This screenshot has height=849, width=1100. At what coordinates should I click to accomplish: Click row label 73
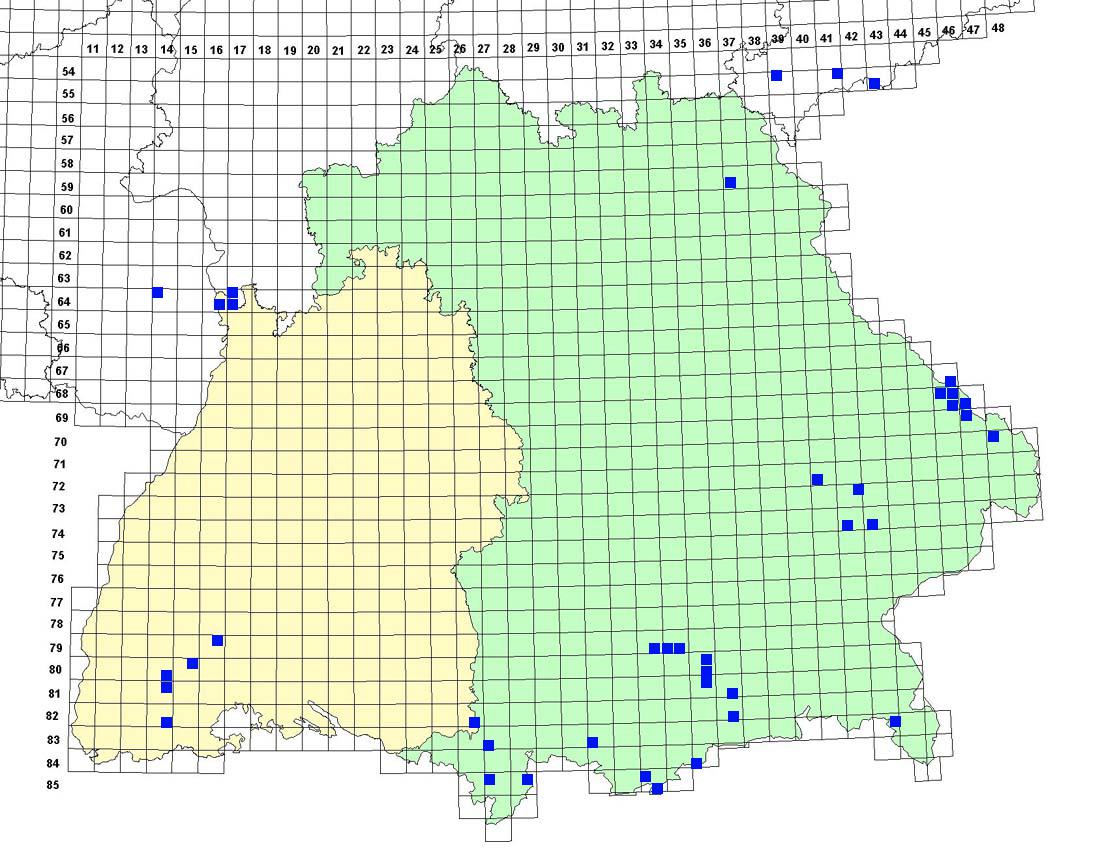click(x=58, y=509)
